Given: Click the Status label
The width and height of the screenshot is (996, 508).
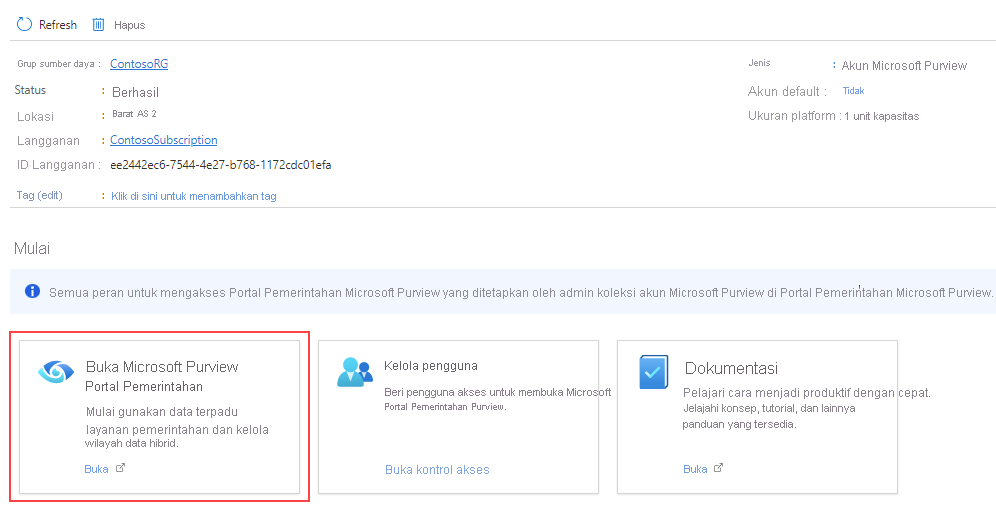Looking at the screenshot, I should [30, 90].
